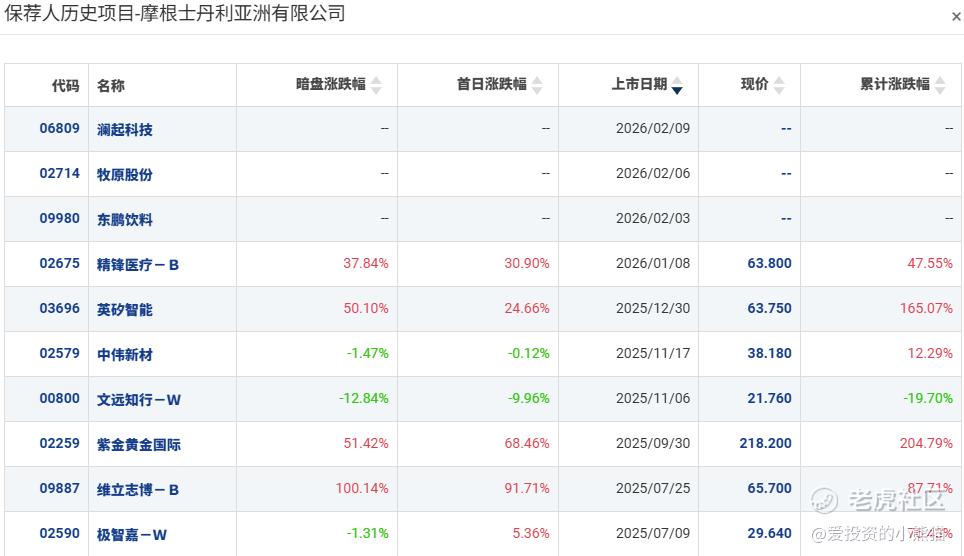Image resolution: width=964 pixels, height=556 pixels.
Task: Select listing date 2025/07/25
Action: pos(653,488)
